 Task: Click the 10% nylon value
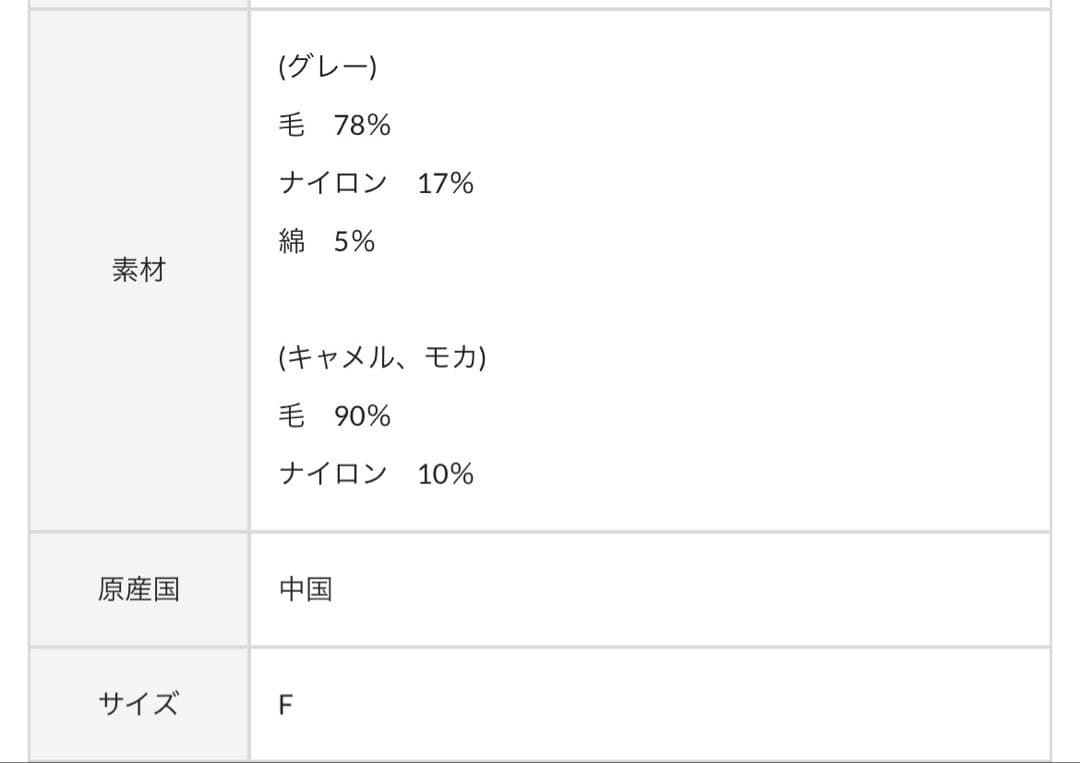445,474
